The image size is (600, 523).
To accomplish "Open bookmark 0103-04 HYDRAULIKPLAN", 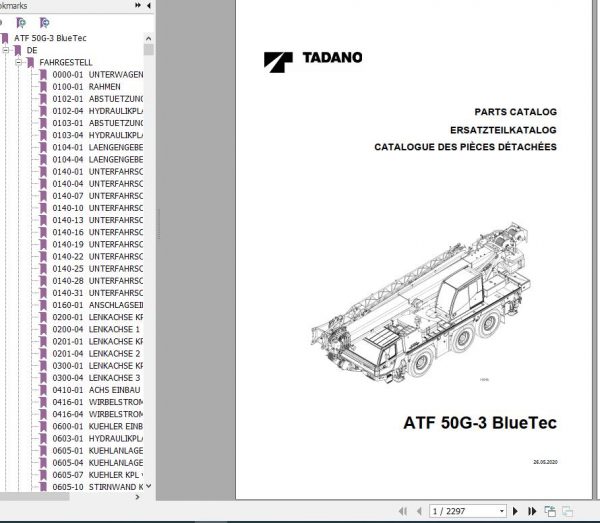I will point(98,135).
